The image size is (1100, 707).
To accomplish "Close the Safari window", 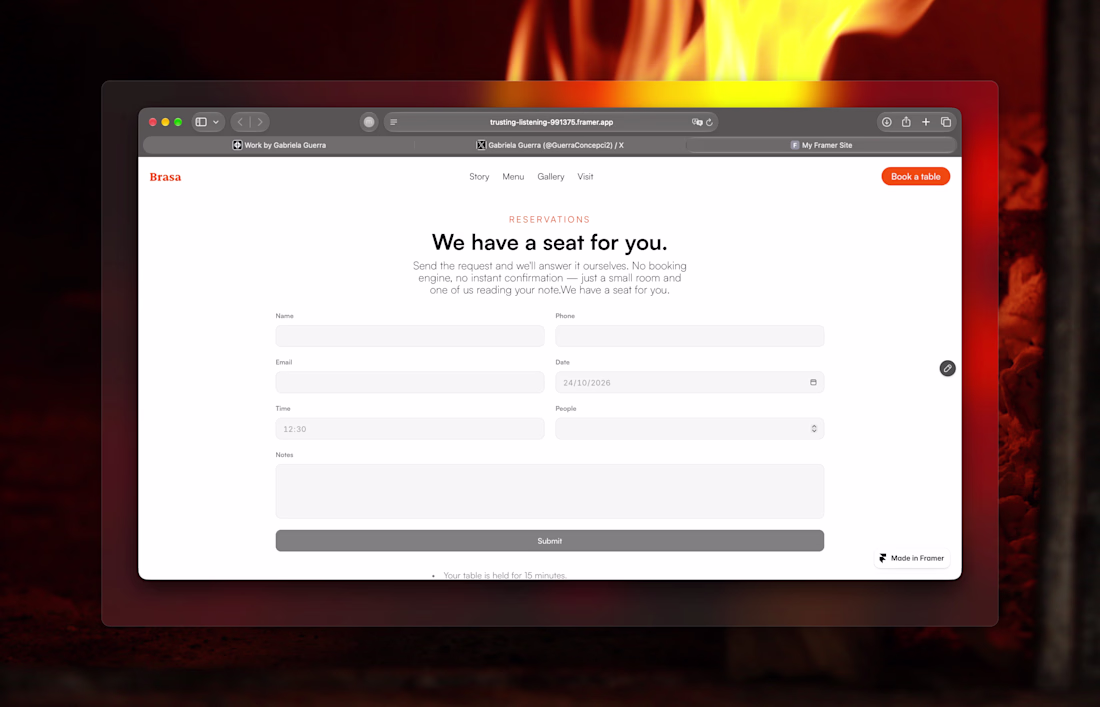I will (153, 122).
